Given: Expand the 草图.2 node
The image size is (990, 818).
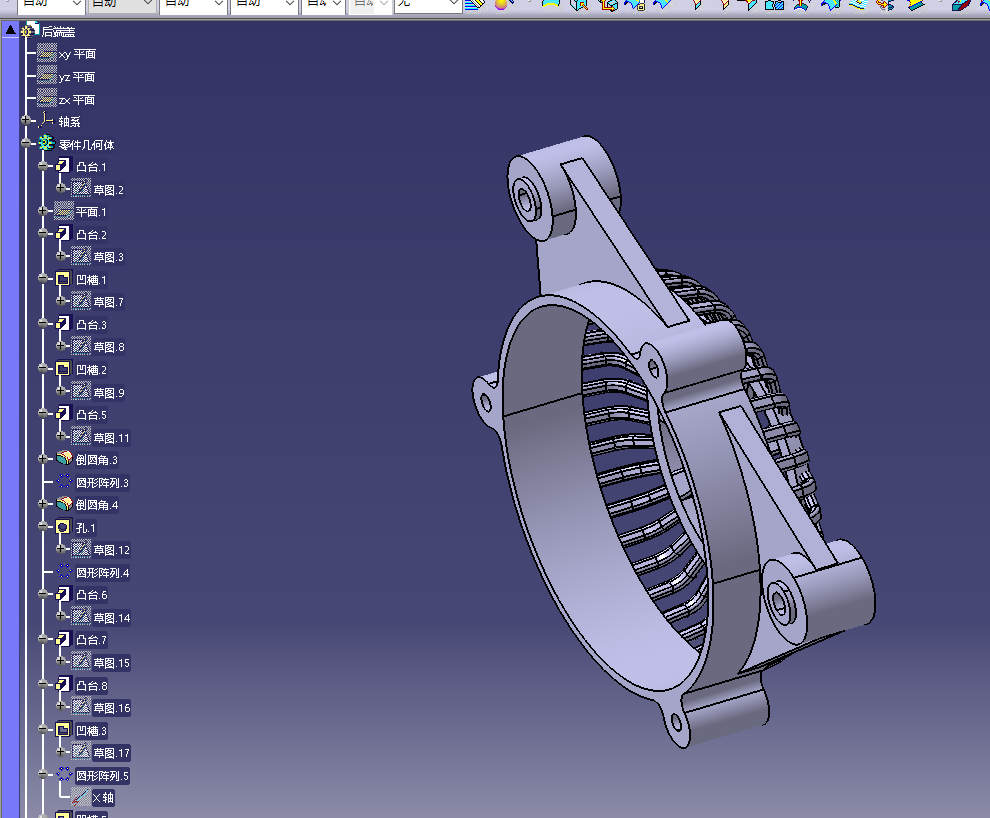Looking at the screenshot, I should click(61, 188).
